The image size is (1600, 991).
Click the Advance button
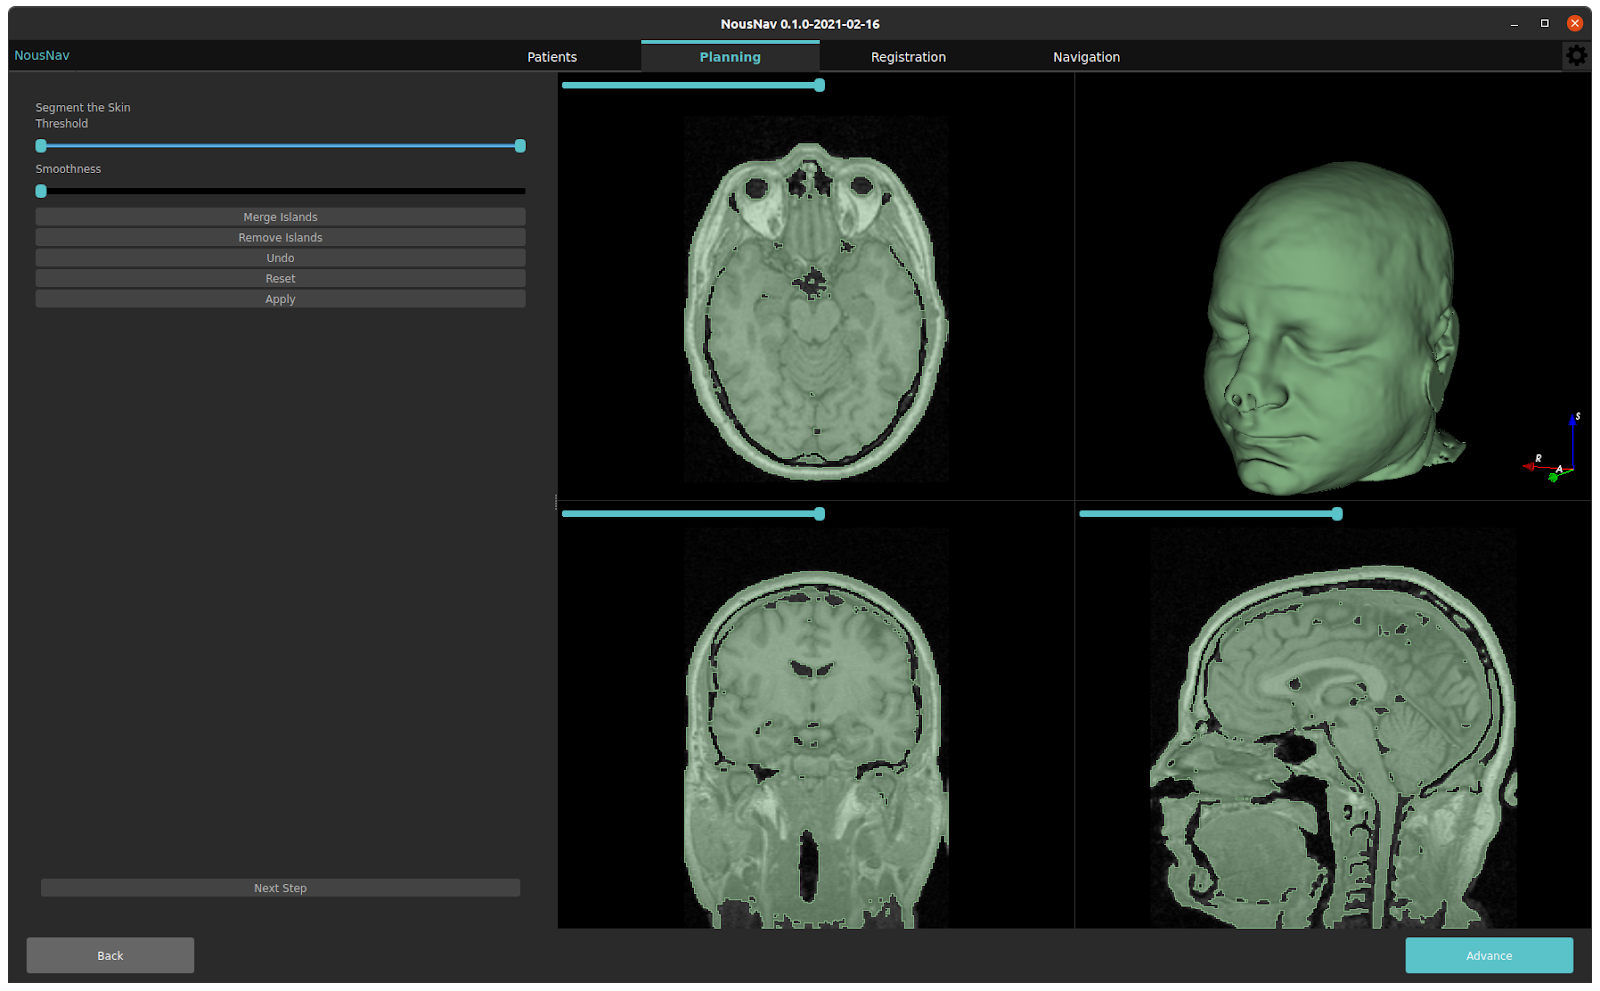point(1489,955)
